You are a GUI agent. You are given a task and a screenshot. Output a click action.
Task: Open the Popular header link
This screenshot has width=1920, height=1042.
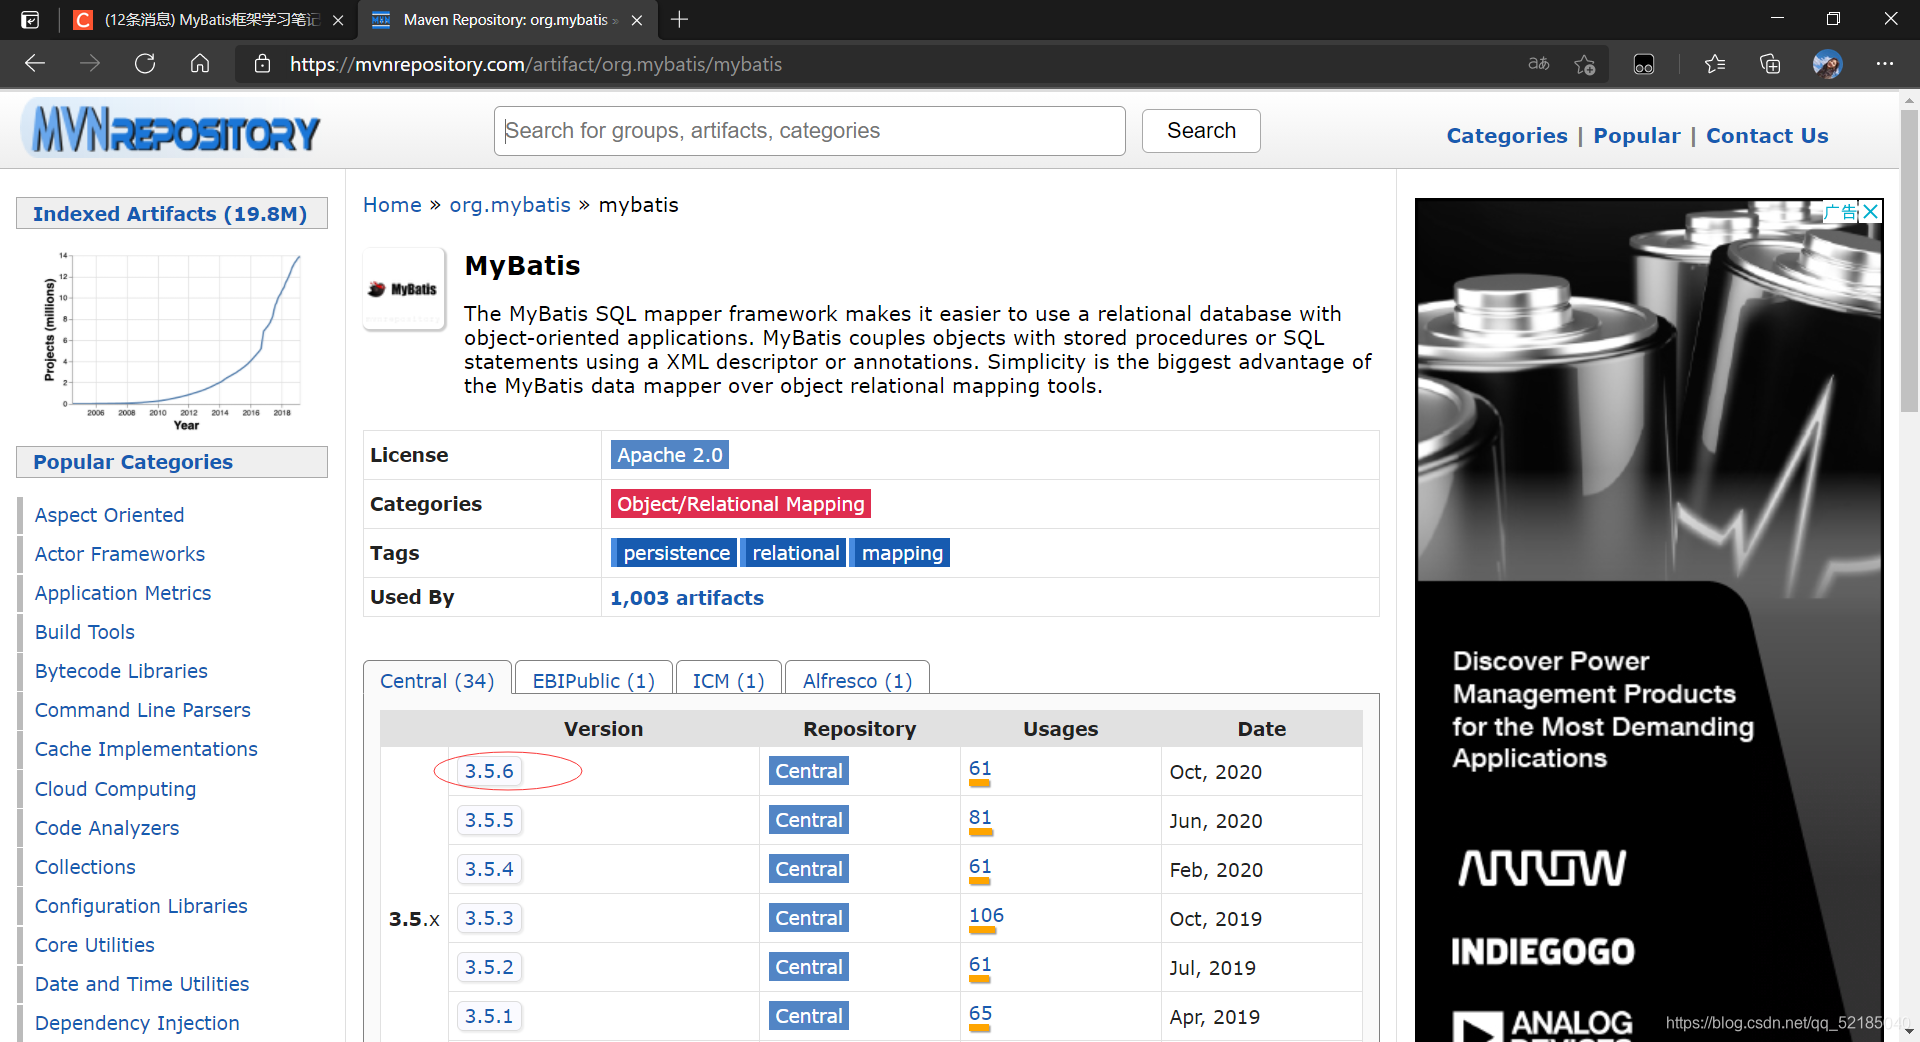(1636, 136)
